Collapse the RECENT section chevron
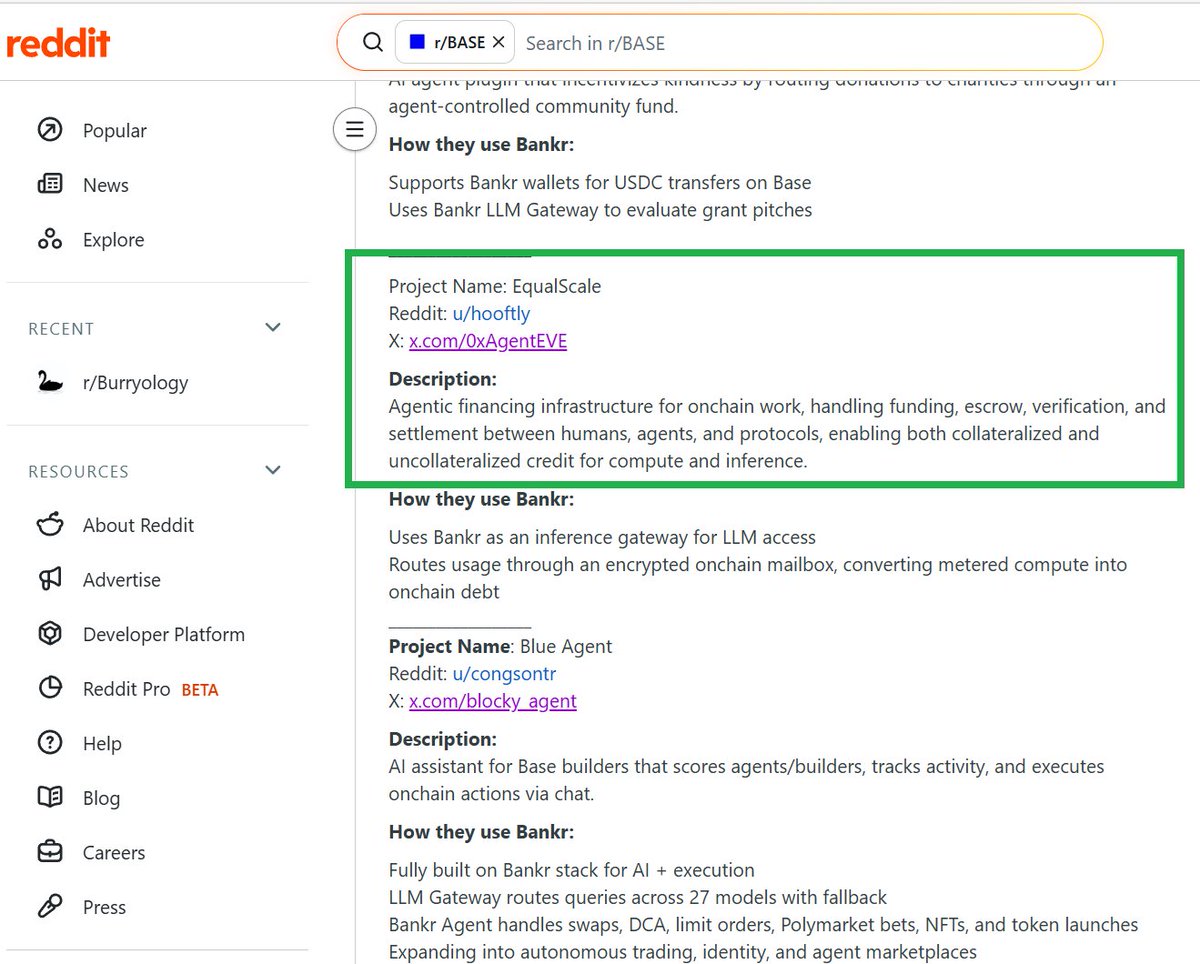The width and height of the screenshot is (1200, 964). click(x=273, y=328)
